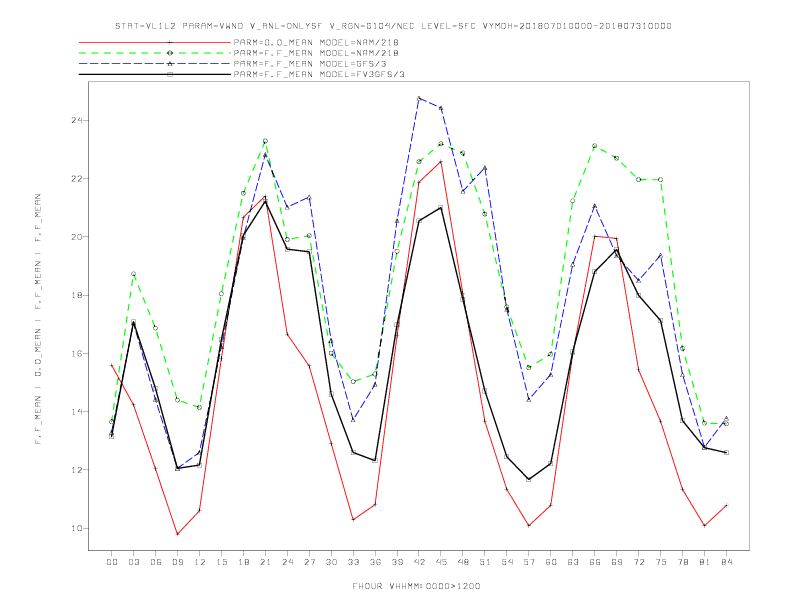Click x-axis tick label 51
Viewport: 792px width, 612px height.
[x=485, y=562]
